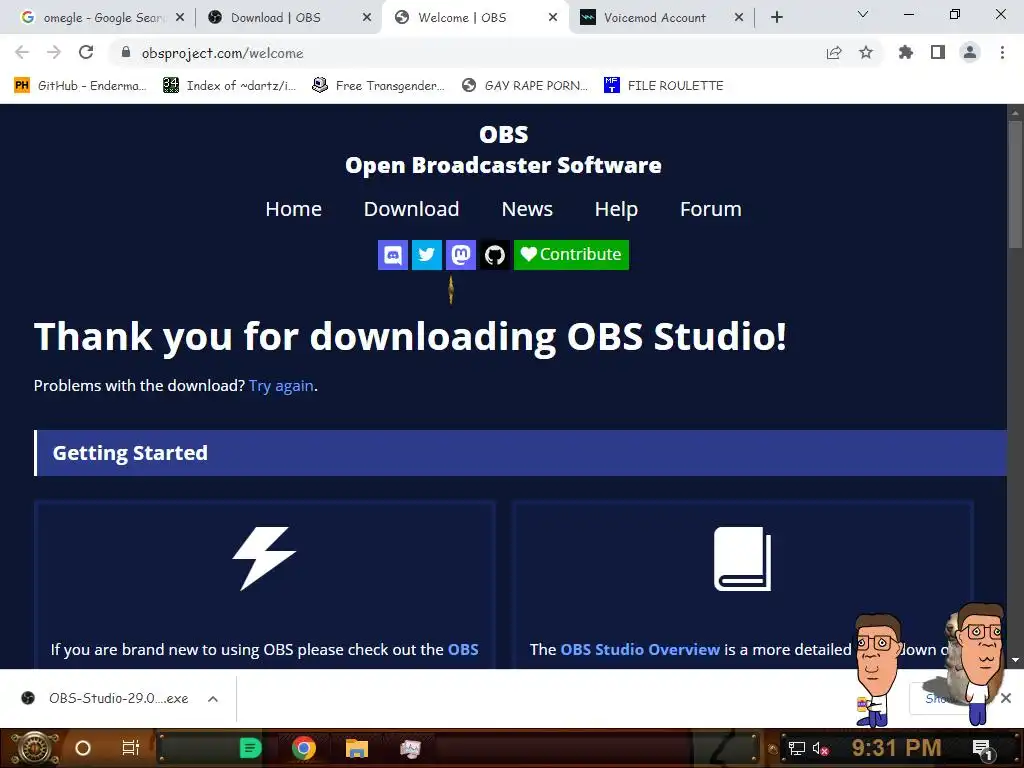Open a new browser tab
The height and width of the screenshot is (768, 1024).
(776, 18)
